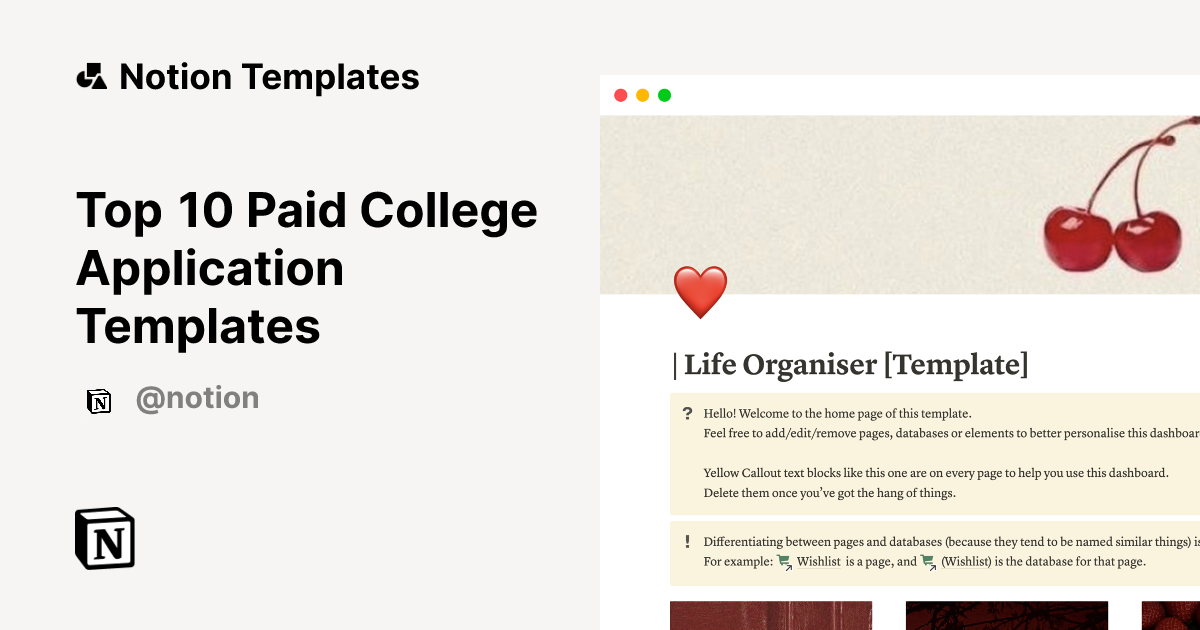
Task: Click the Life Organiser [Template] page title
Action: (850, 365)
